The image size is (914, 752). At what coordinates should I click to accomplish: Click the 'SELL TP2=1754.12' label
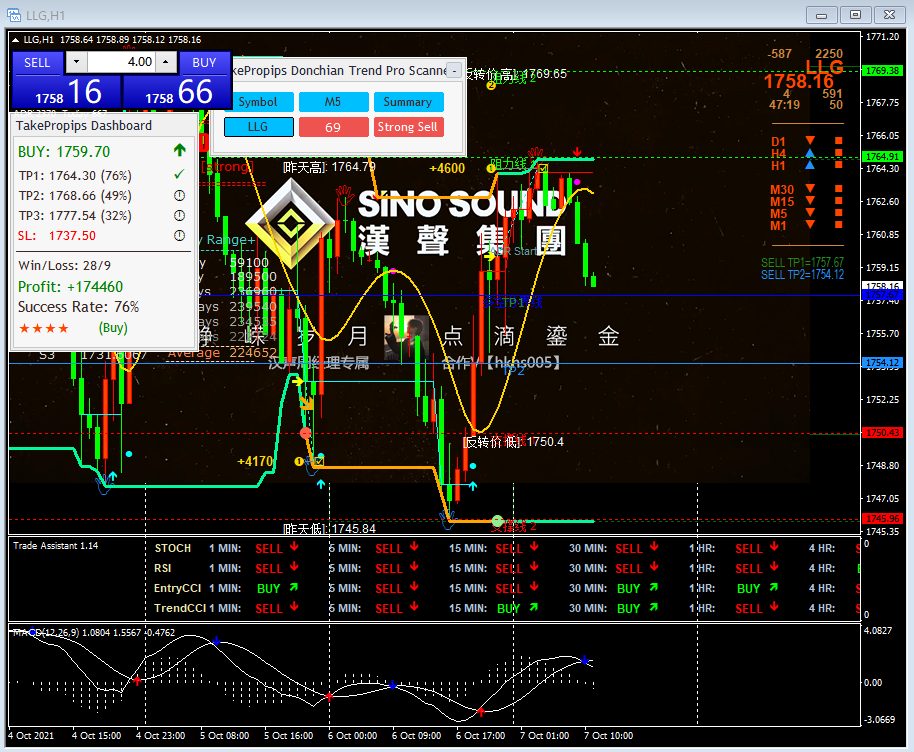(802, 275)
